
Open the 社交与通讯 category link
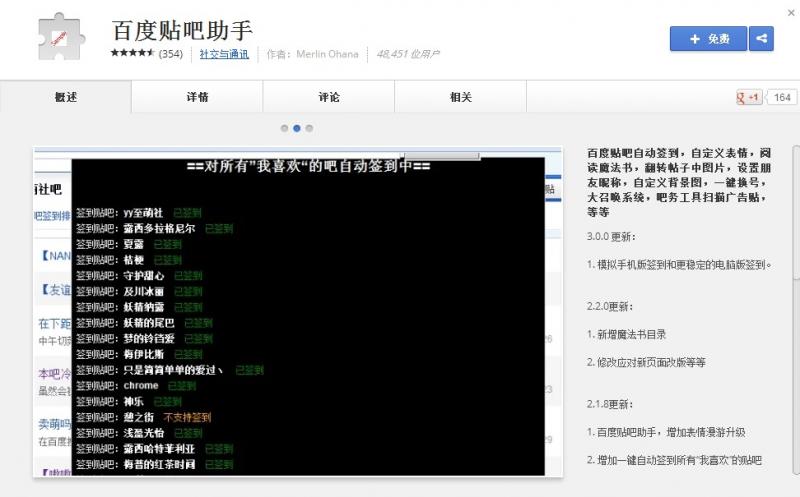click(x=224, y=54)
